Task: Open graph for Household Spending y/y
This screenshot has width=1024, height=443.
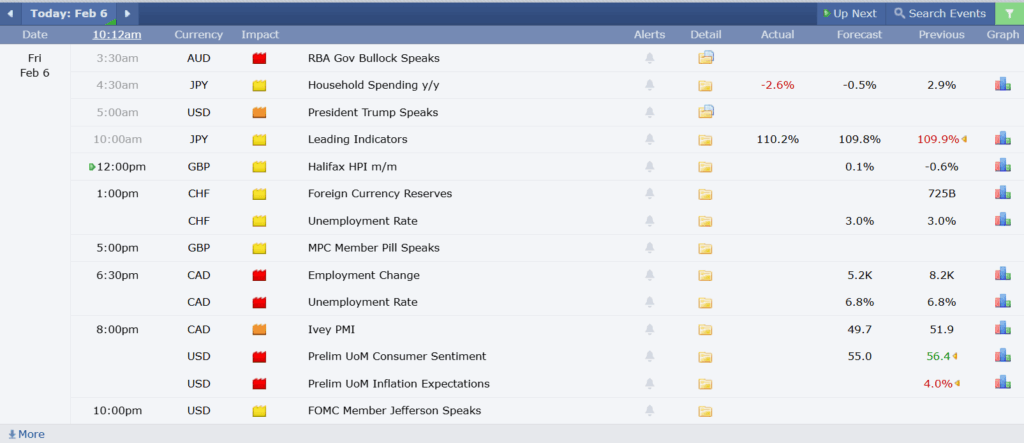Action: click(x=1002, y=85)
